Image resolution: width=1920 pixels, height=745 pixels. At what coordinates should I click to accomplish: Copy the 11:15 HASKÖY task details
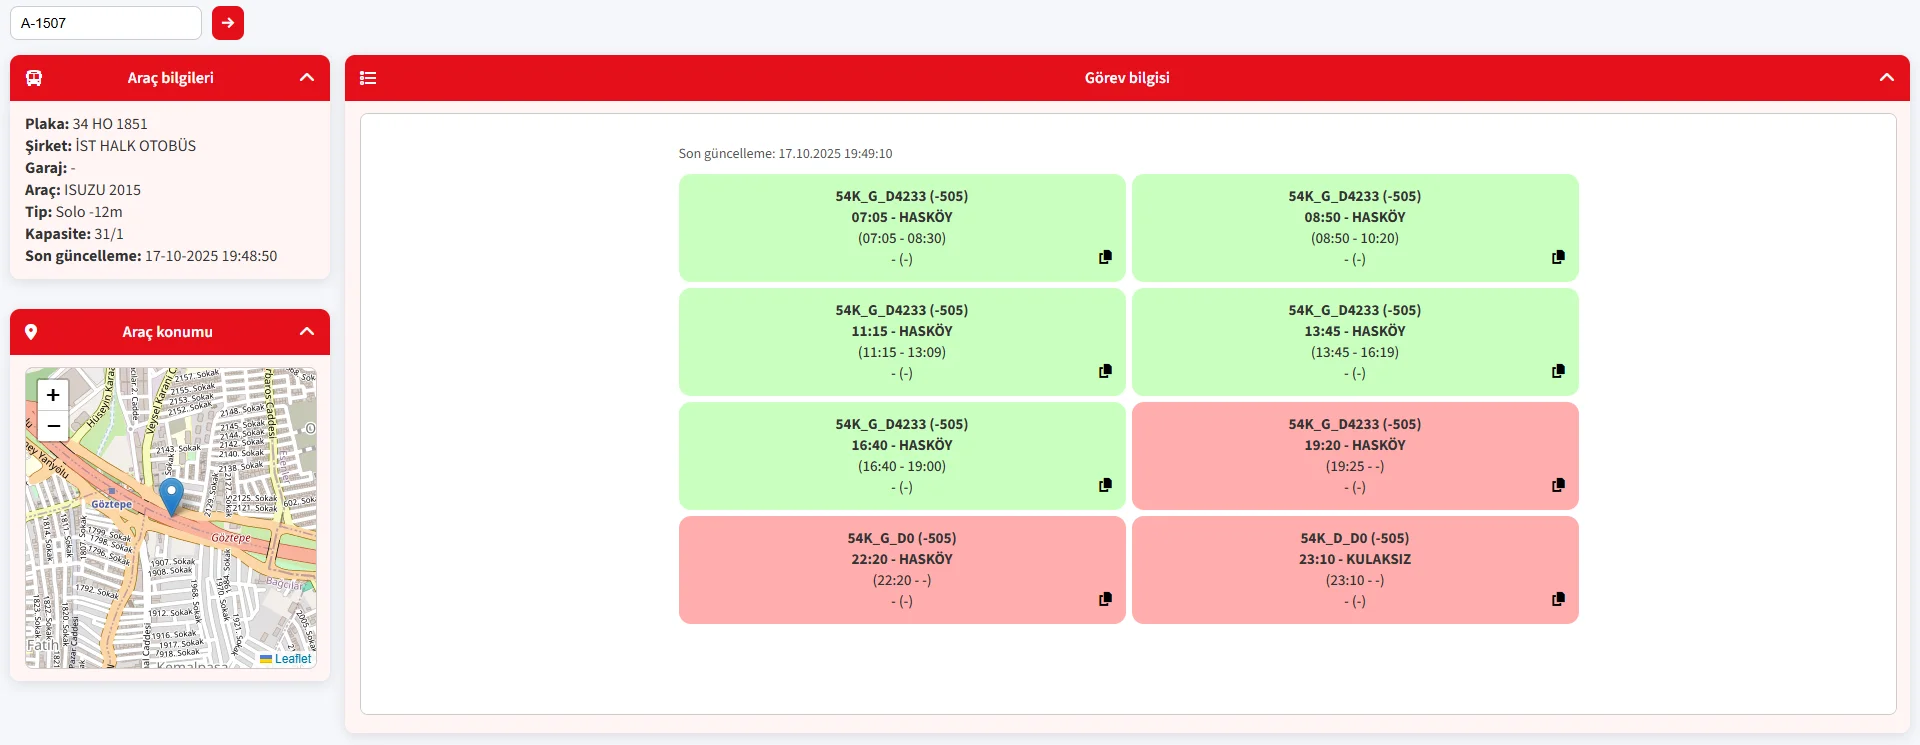coord(1105,371)
